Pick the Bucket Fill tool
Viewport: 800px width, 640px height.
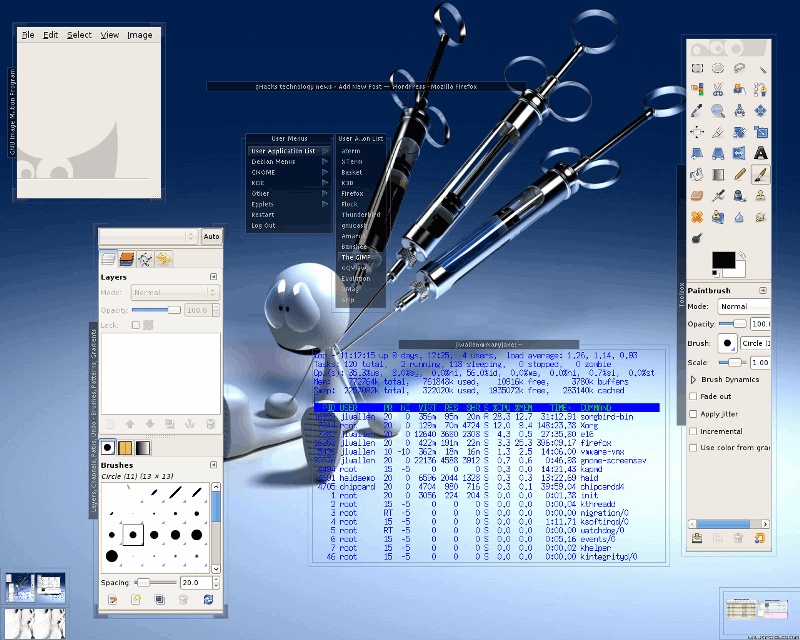(697, 174)
